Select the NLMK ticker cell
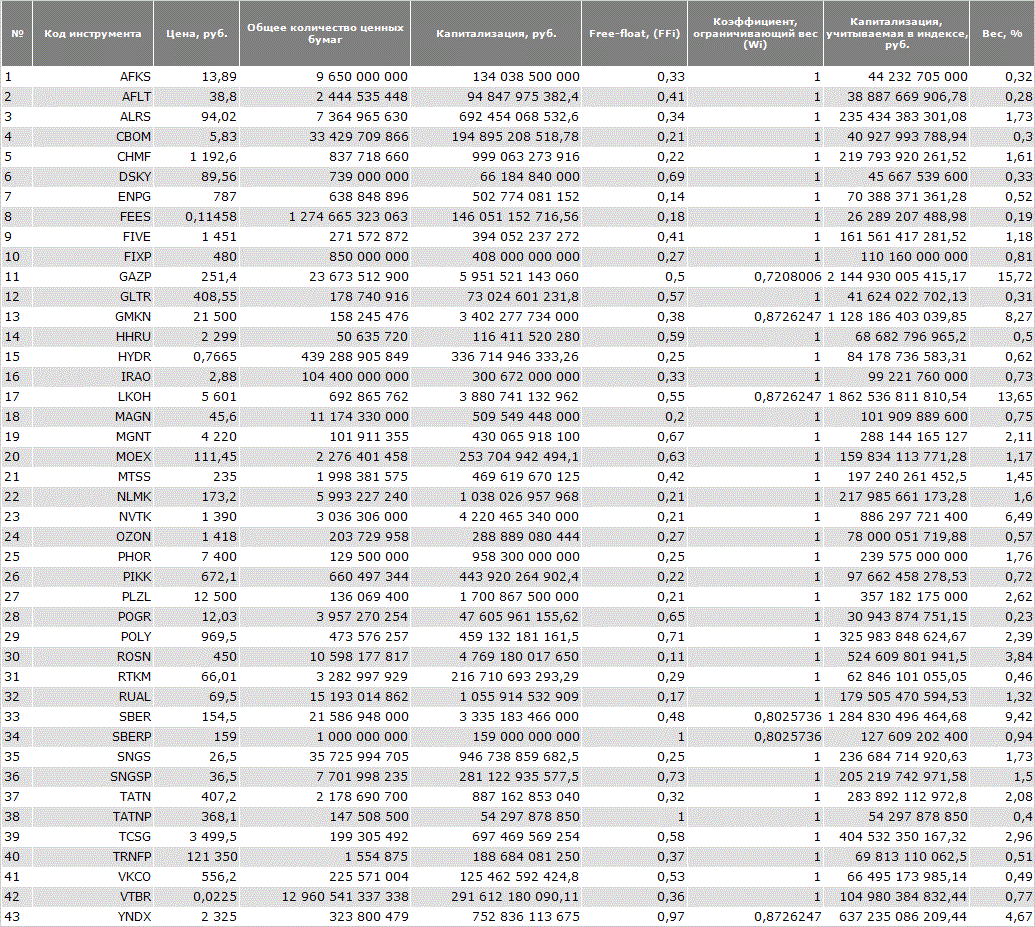This screenshot has height=927, width=1035. pyautogui.click(x=92, y=497)
